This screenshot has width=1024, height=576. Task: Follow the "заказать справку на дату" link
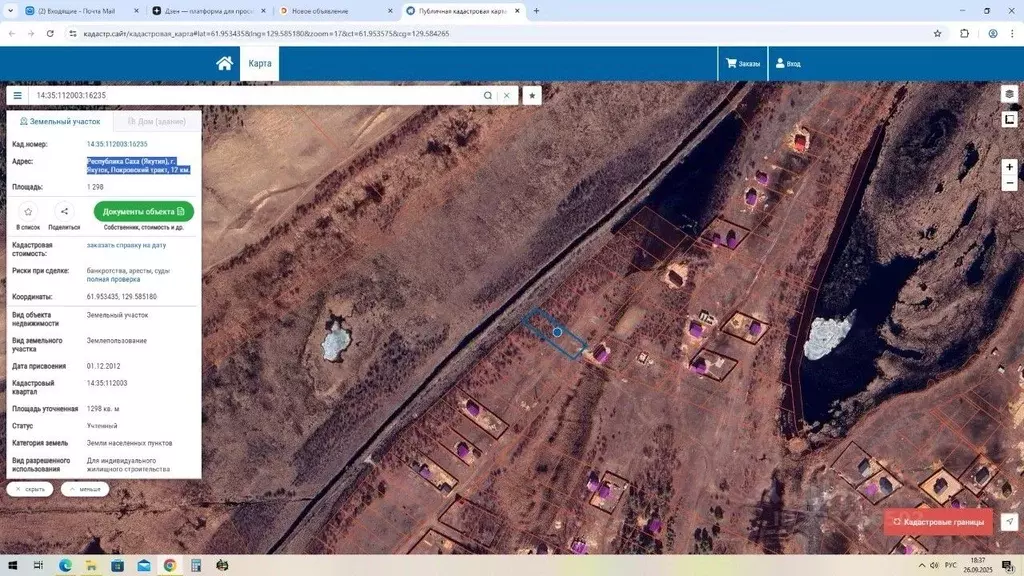click(126, 245)
